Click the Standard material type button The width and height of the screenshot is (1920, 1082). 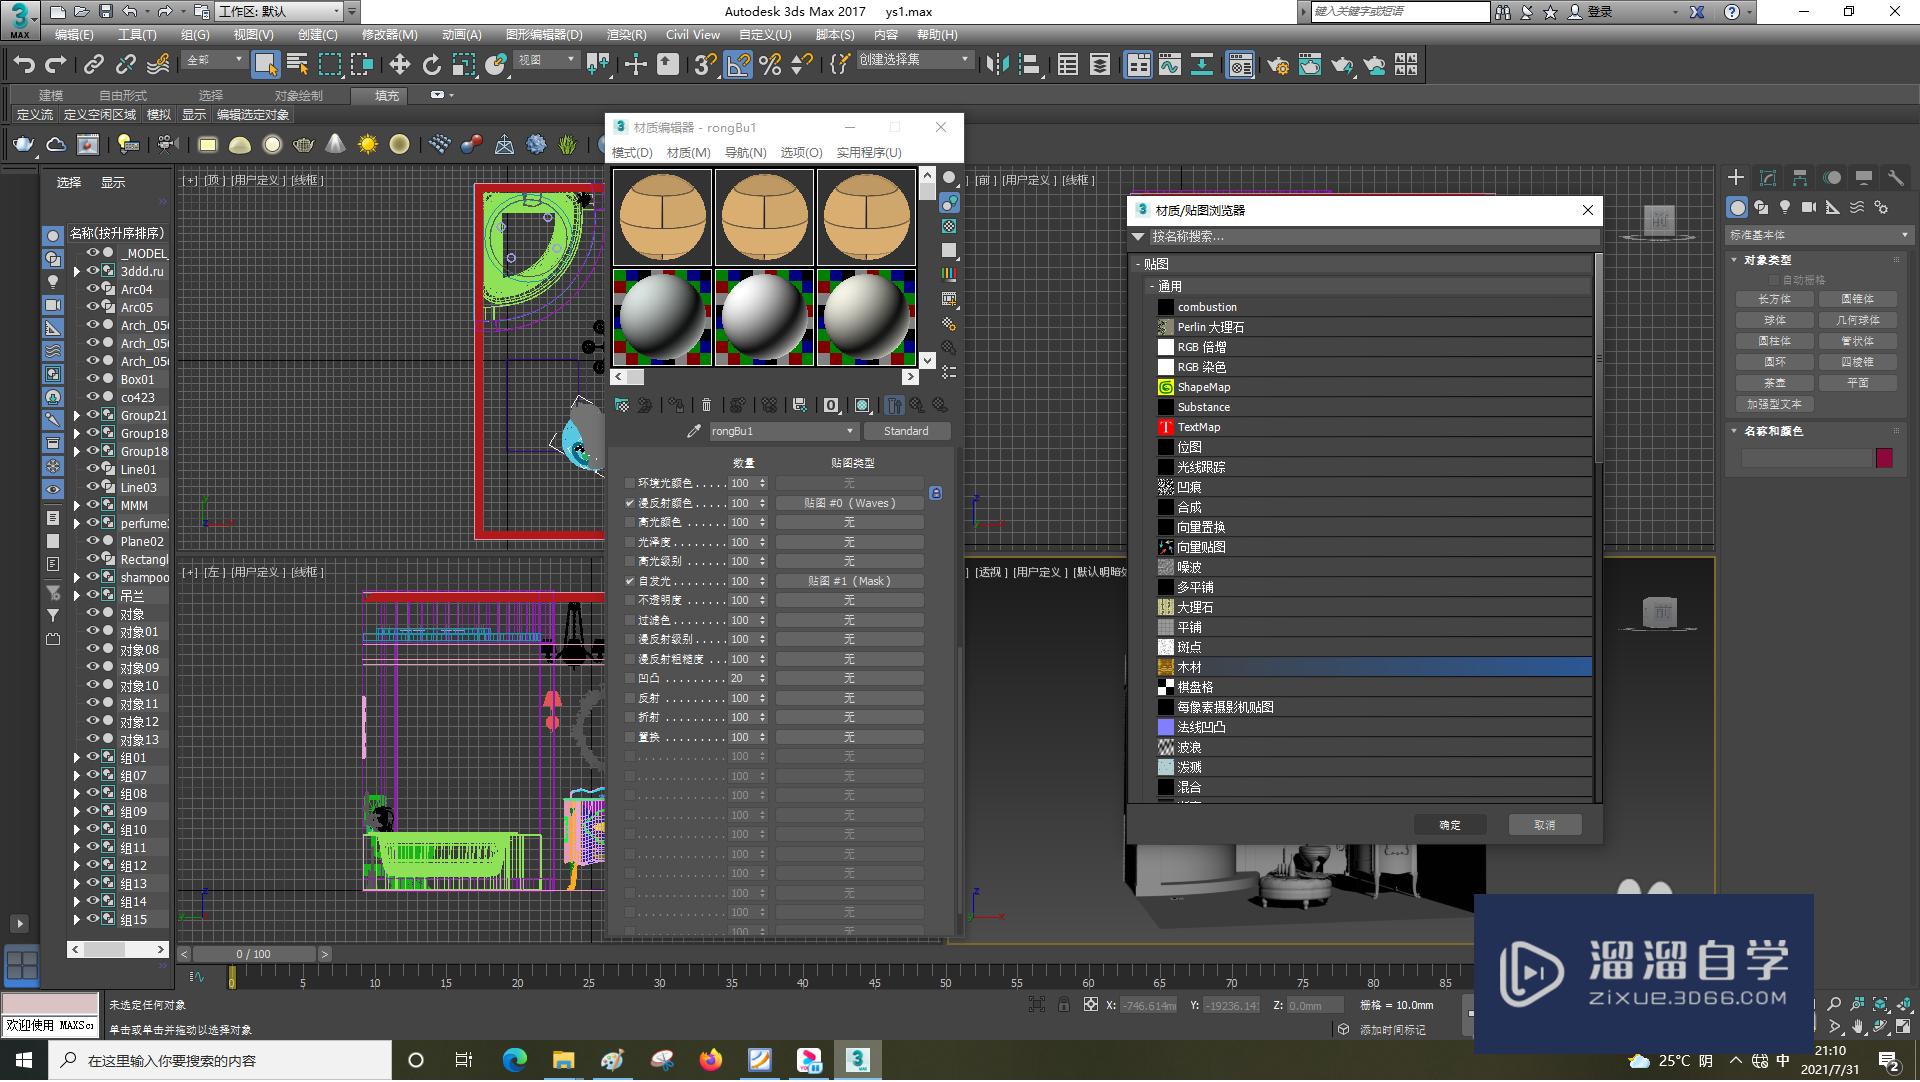[906, 431]
